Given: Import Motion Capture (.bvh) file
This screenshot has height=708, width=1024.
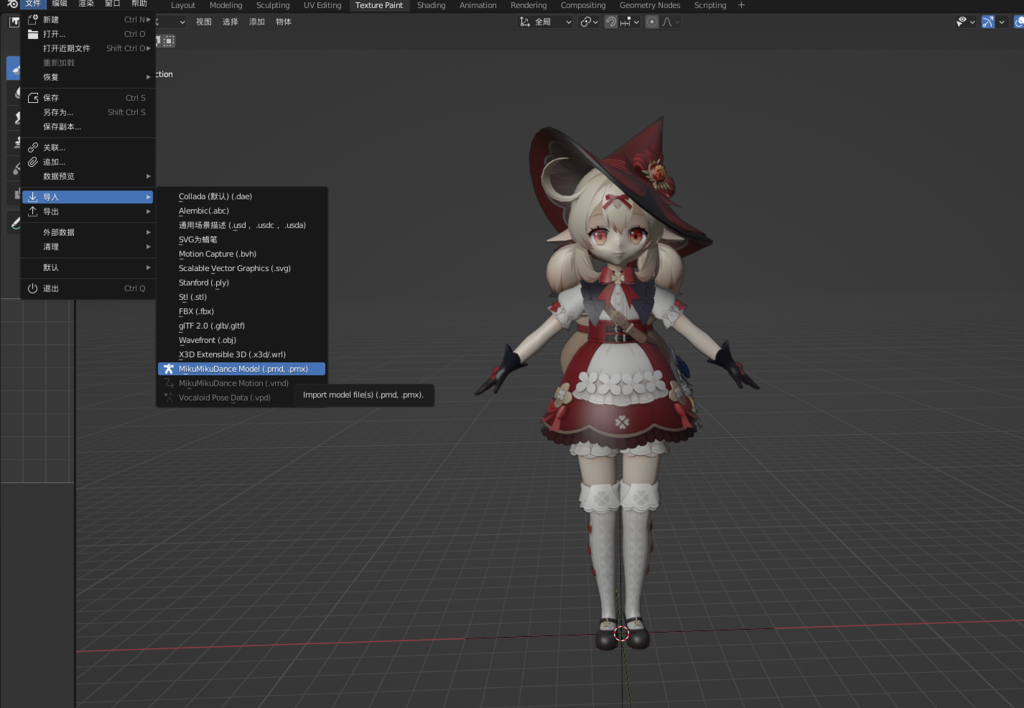Looking at the screenshot, I should pos(242,254).
